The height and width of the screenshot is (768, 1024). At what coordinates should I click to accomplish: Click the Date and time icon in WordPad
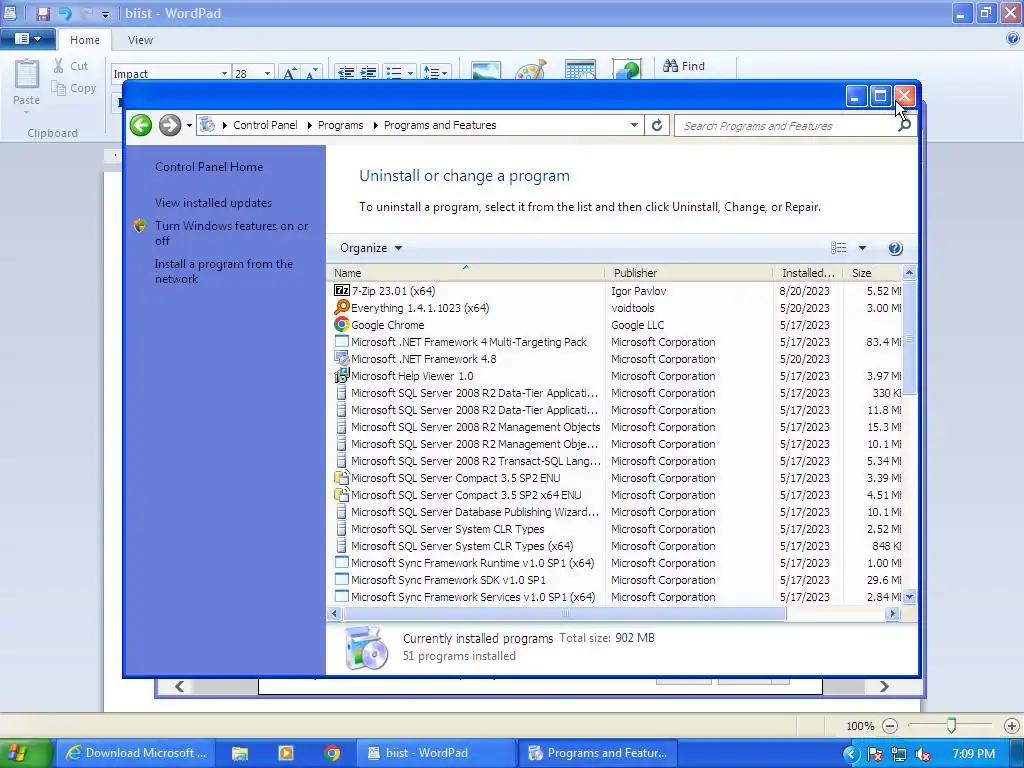click(x=580, y=70)
